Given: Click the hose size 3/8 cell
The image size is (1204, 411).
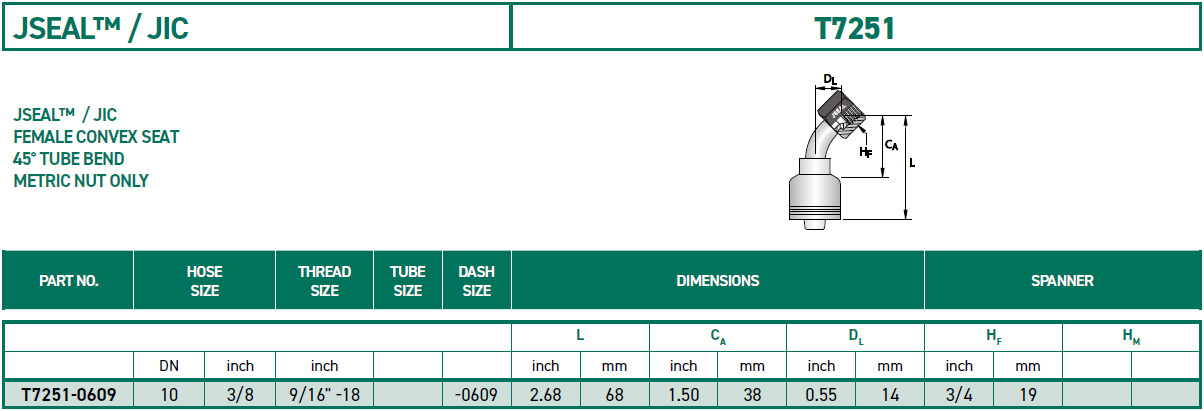Looking at the screenshot, I should click(240, 394).
